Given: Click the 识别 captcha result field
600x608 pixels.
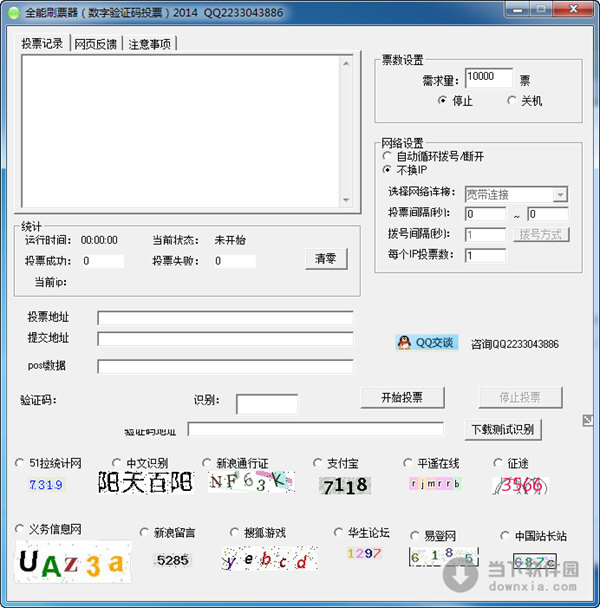Looking at the screenshot, I should [267, 404].
